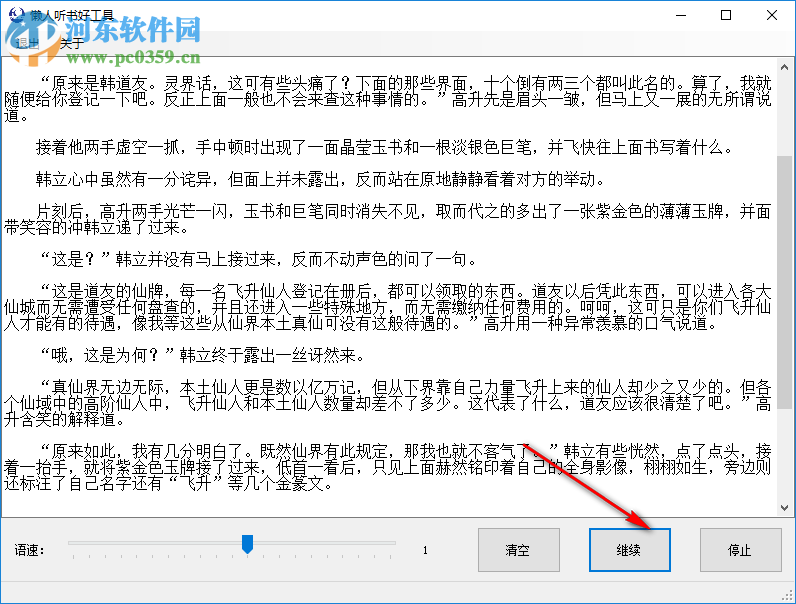Click the speed value 1 label

click(425, 550)
